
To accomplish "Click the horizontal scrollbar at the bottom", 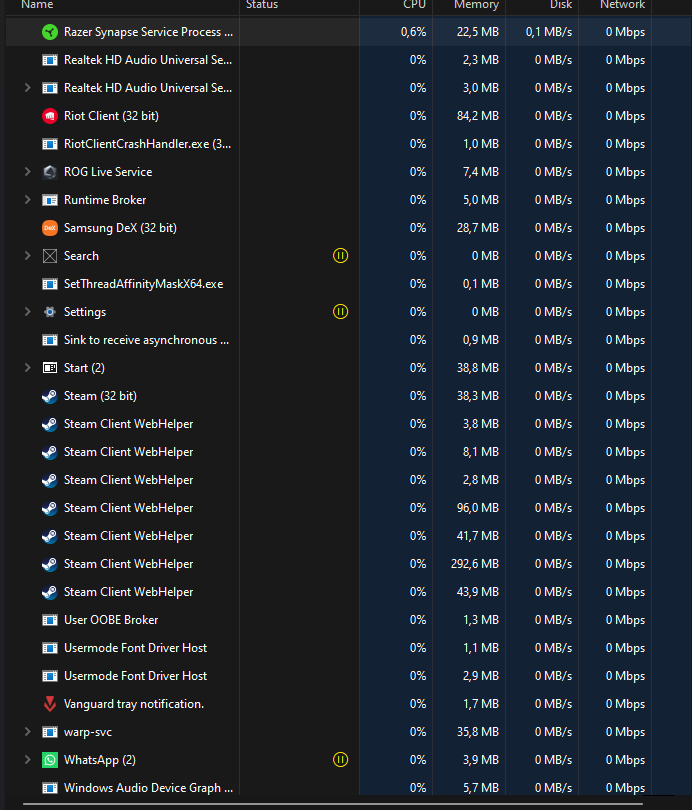I will 333,804.
